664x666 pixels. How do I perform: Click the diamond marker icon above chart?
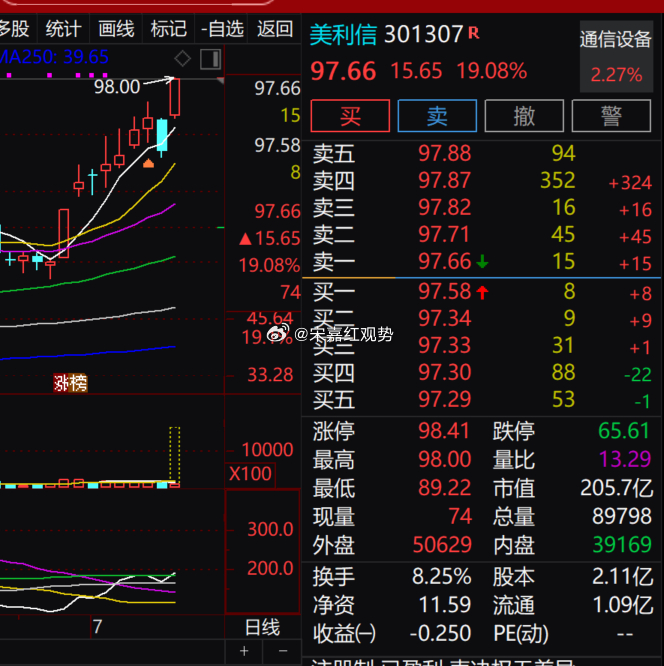pyautogui.click(x=183, y=59)
